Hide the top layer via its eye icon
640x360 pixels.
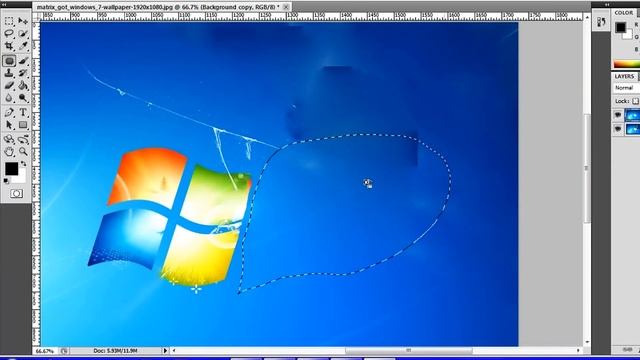pos(618,116)
